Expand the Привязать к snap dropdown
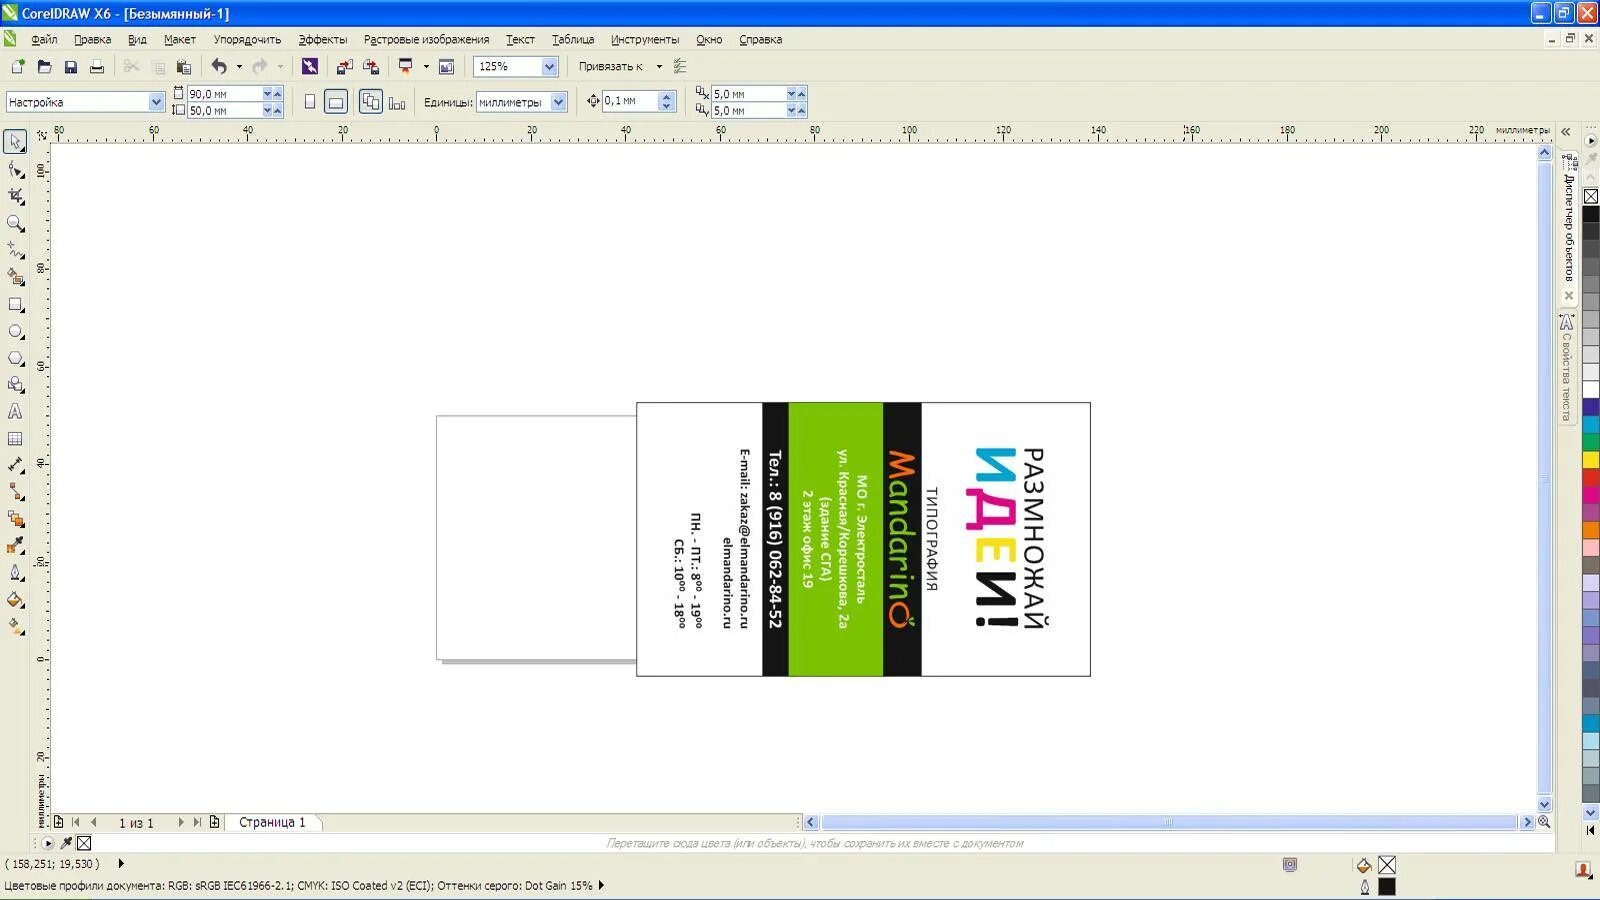Screen dimensions: 1600x900 tap(659, 67)
